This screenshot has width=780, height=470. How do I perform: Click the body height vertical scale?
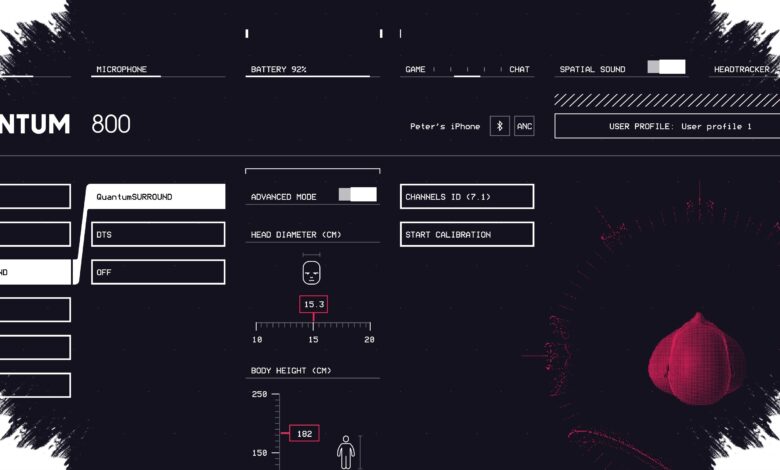(276, 431)
